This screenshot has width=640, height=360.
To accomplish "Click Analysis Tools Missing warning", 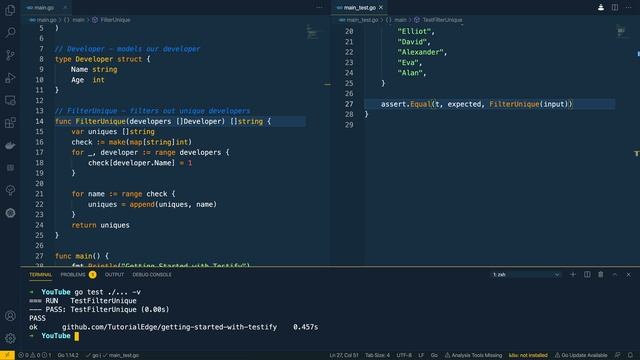I will 473,355.
